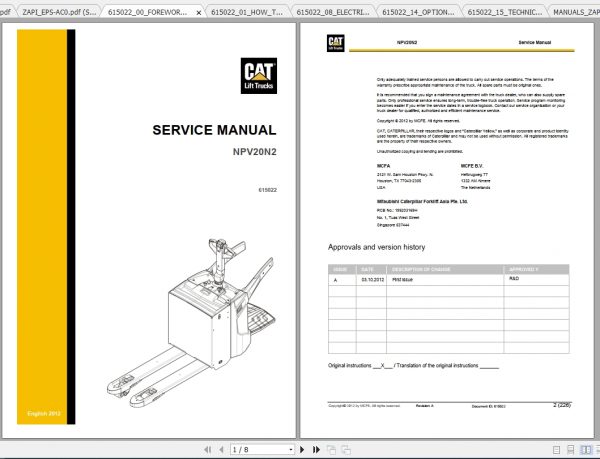This screenshot has width=600, height=459.
Task: Open the ZAPI_EPS-AC0.pdf tab
Action: (59, 12)
